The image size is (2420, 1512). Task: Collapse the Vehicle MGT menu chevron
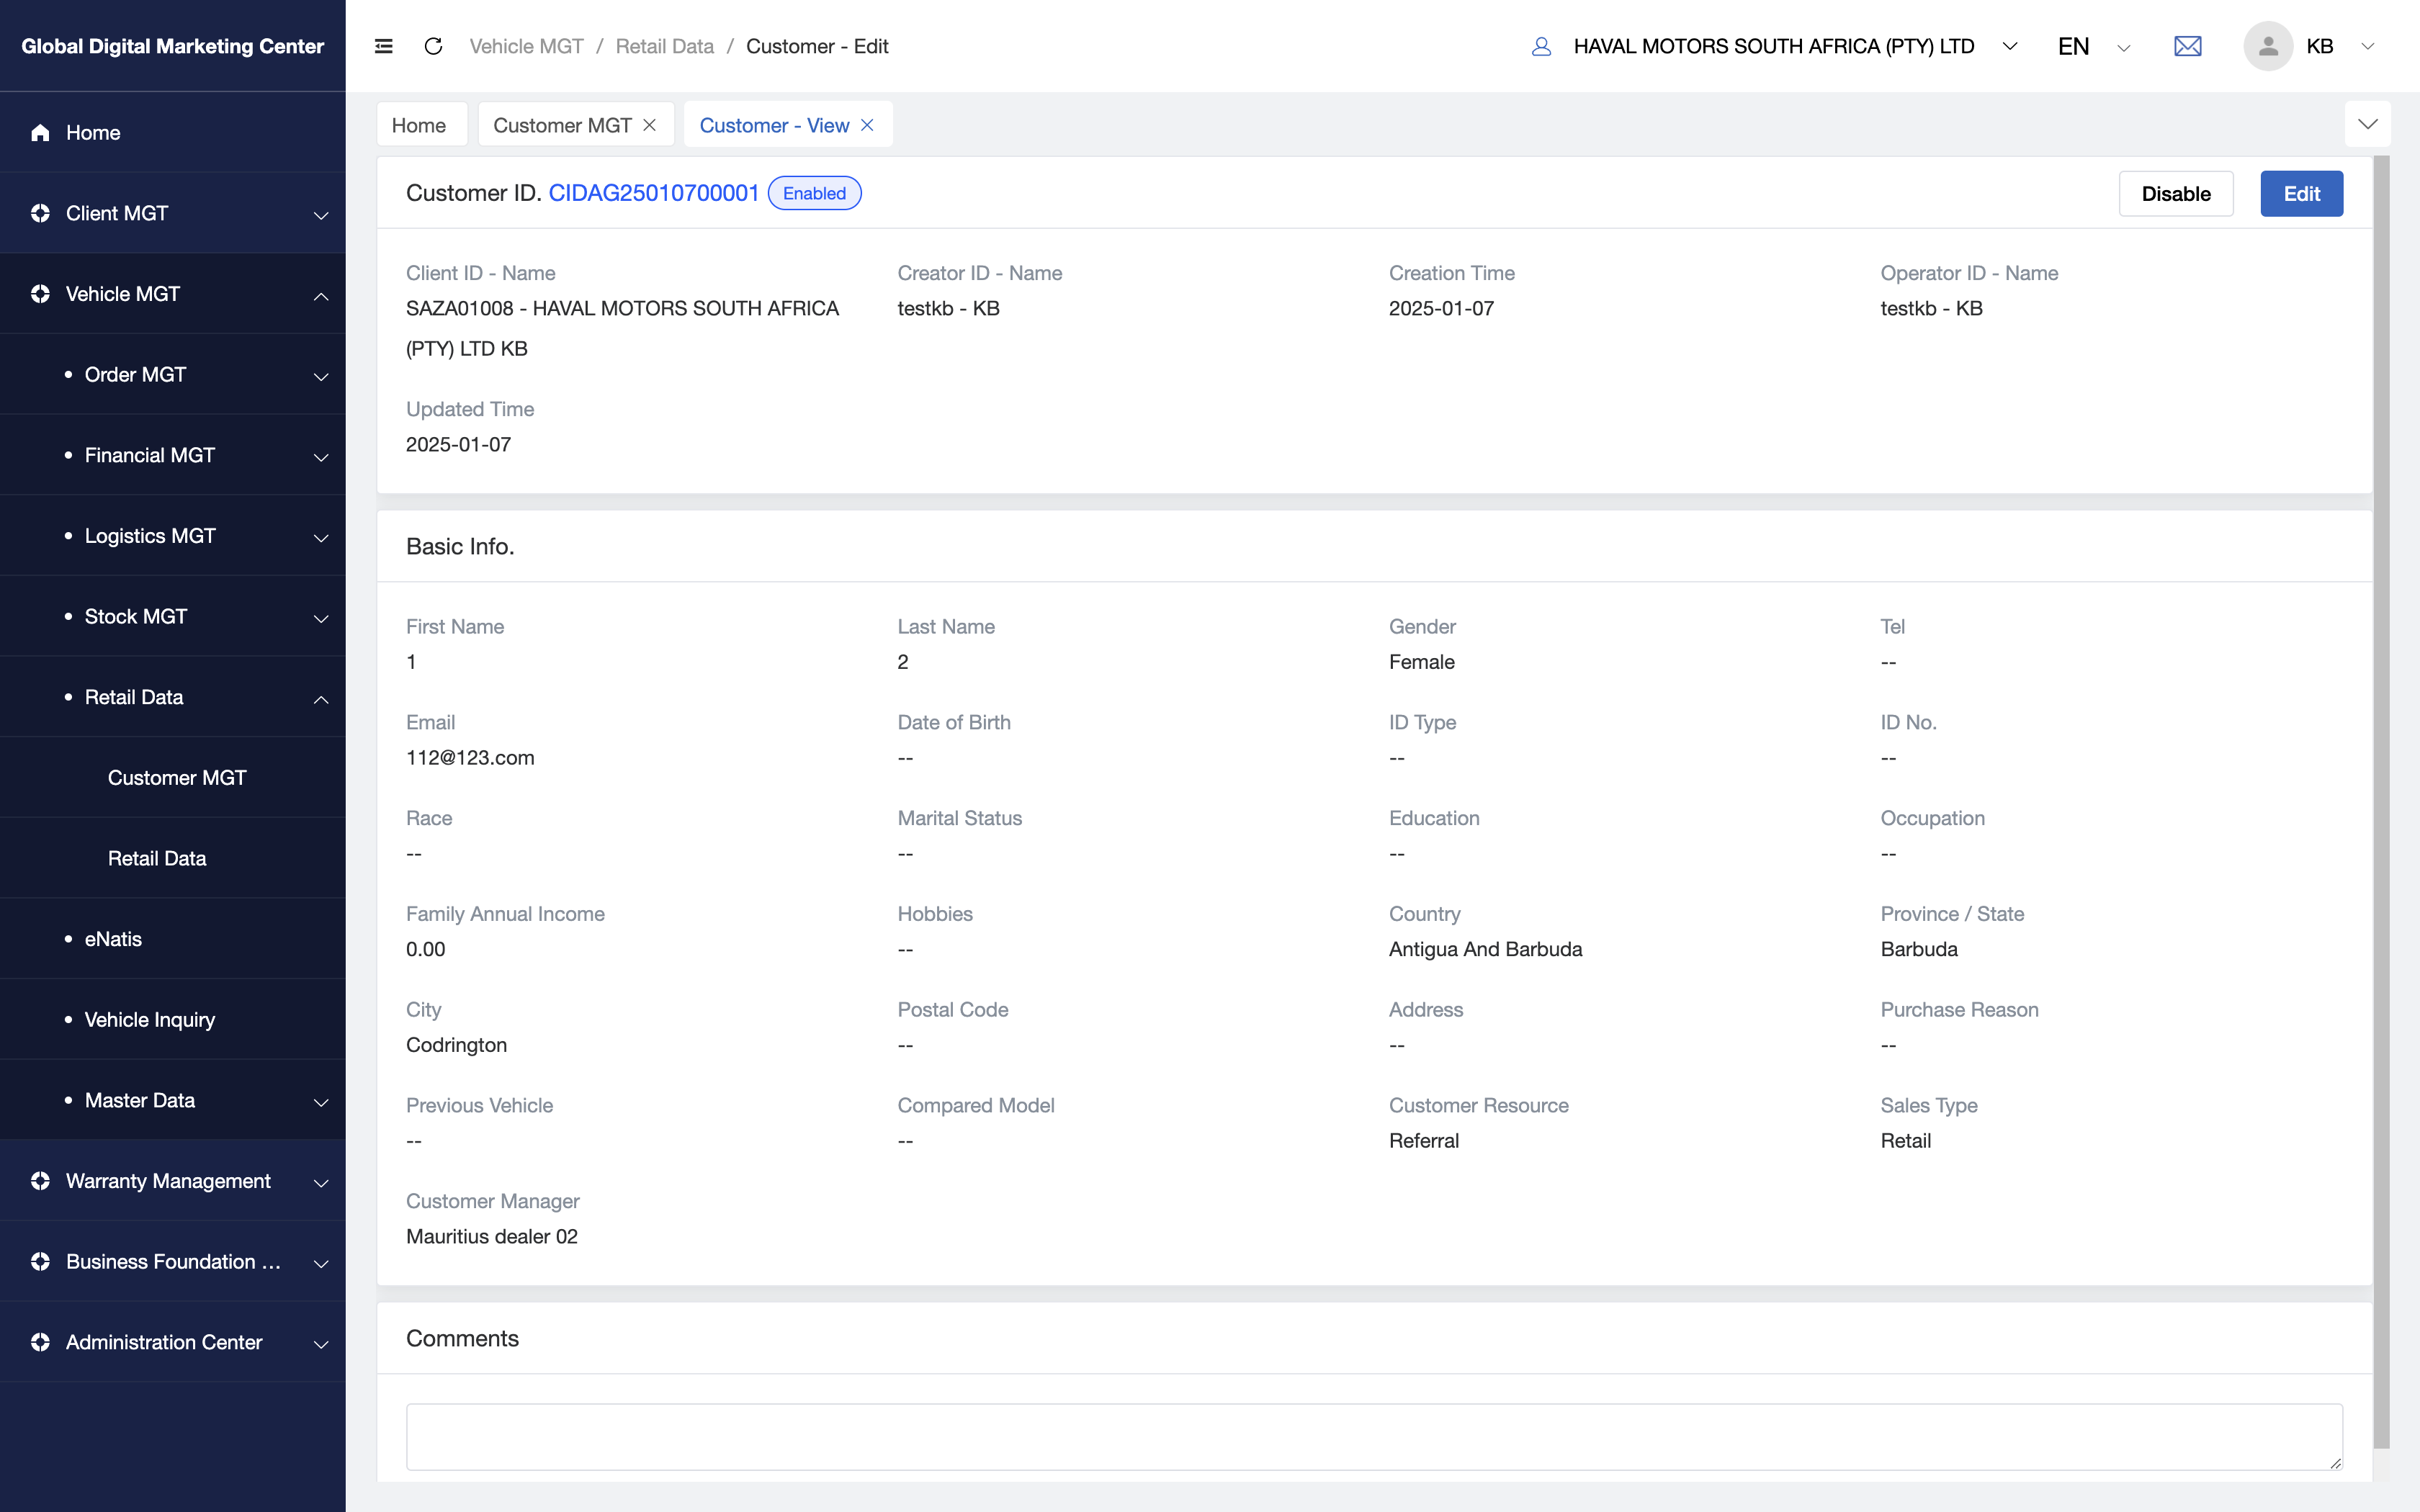[321, 296]
